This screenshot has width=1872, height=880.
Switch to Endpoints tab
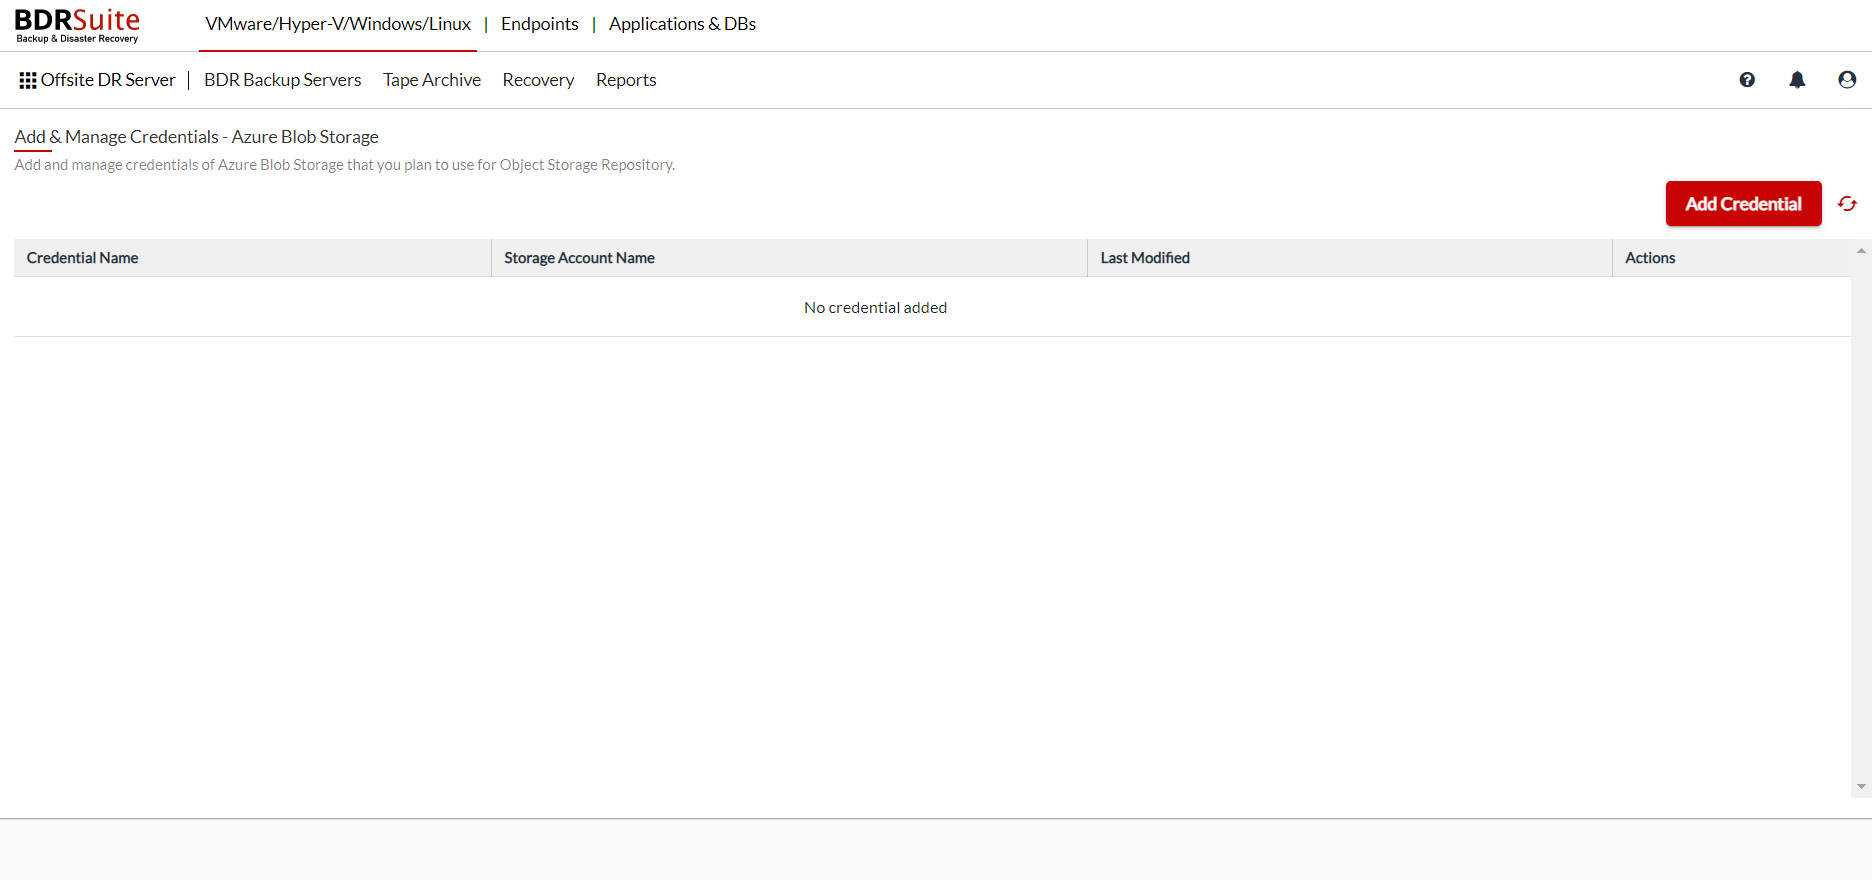[540, 24]
